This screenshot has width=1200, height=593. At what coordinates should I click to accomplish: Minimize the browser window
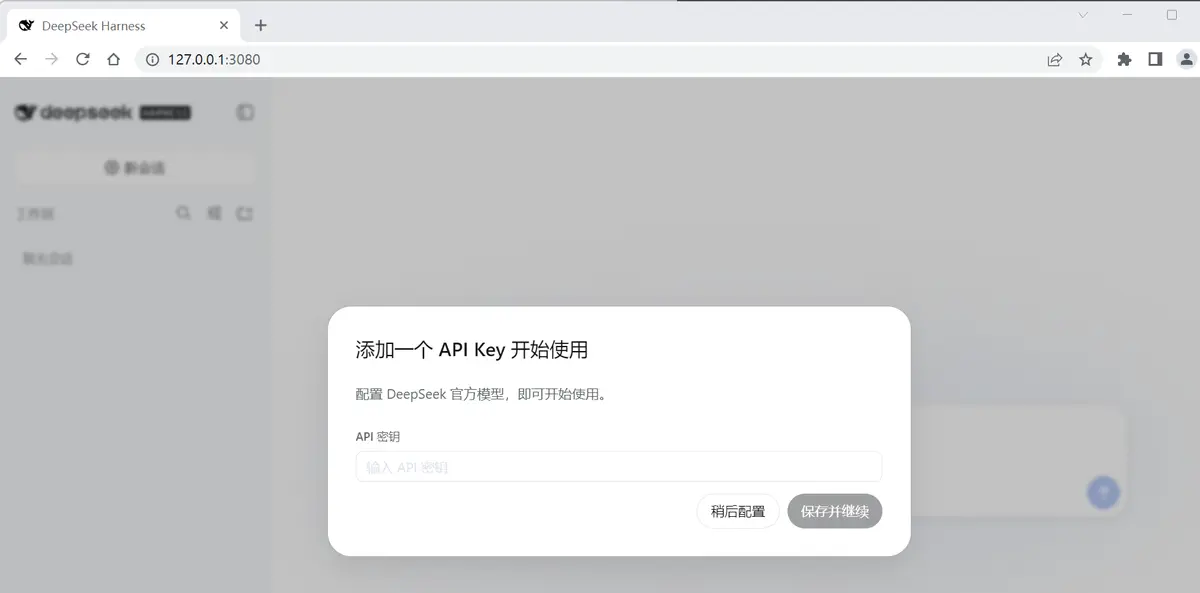pyautogui.click(x=1128, y=15)
